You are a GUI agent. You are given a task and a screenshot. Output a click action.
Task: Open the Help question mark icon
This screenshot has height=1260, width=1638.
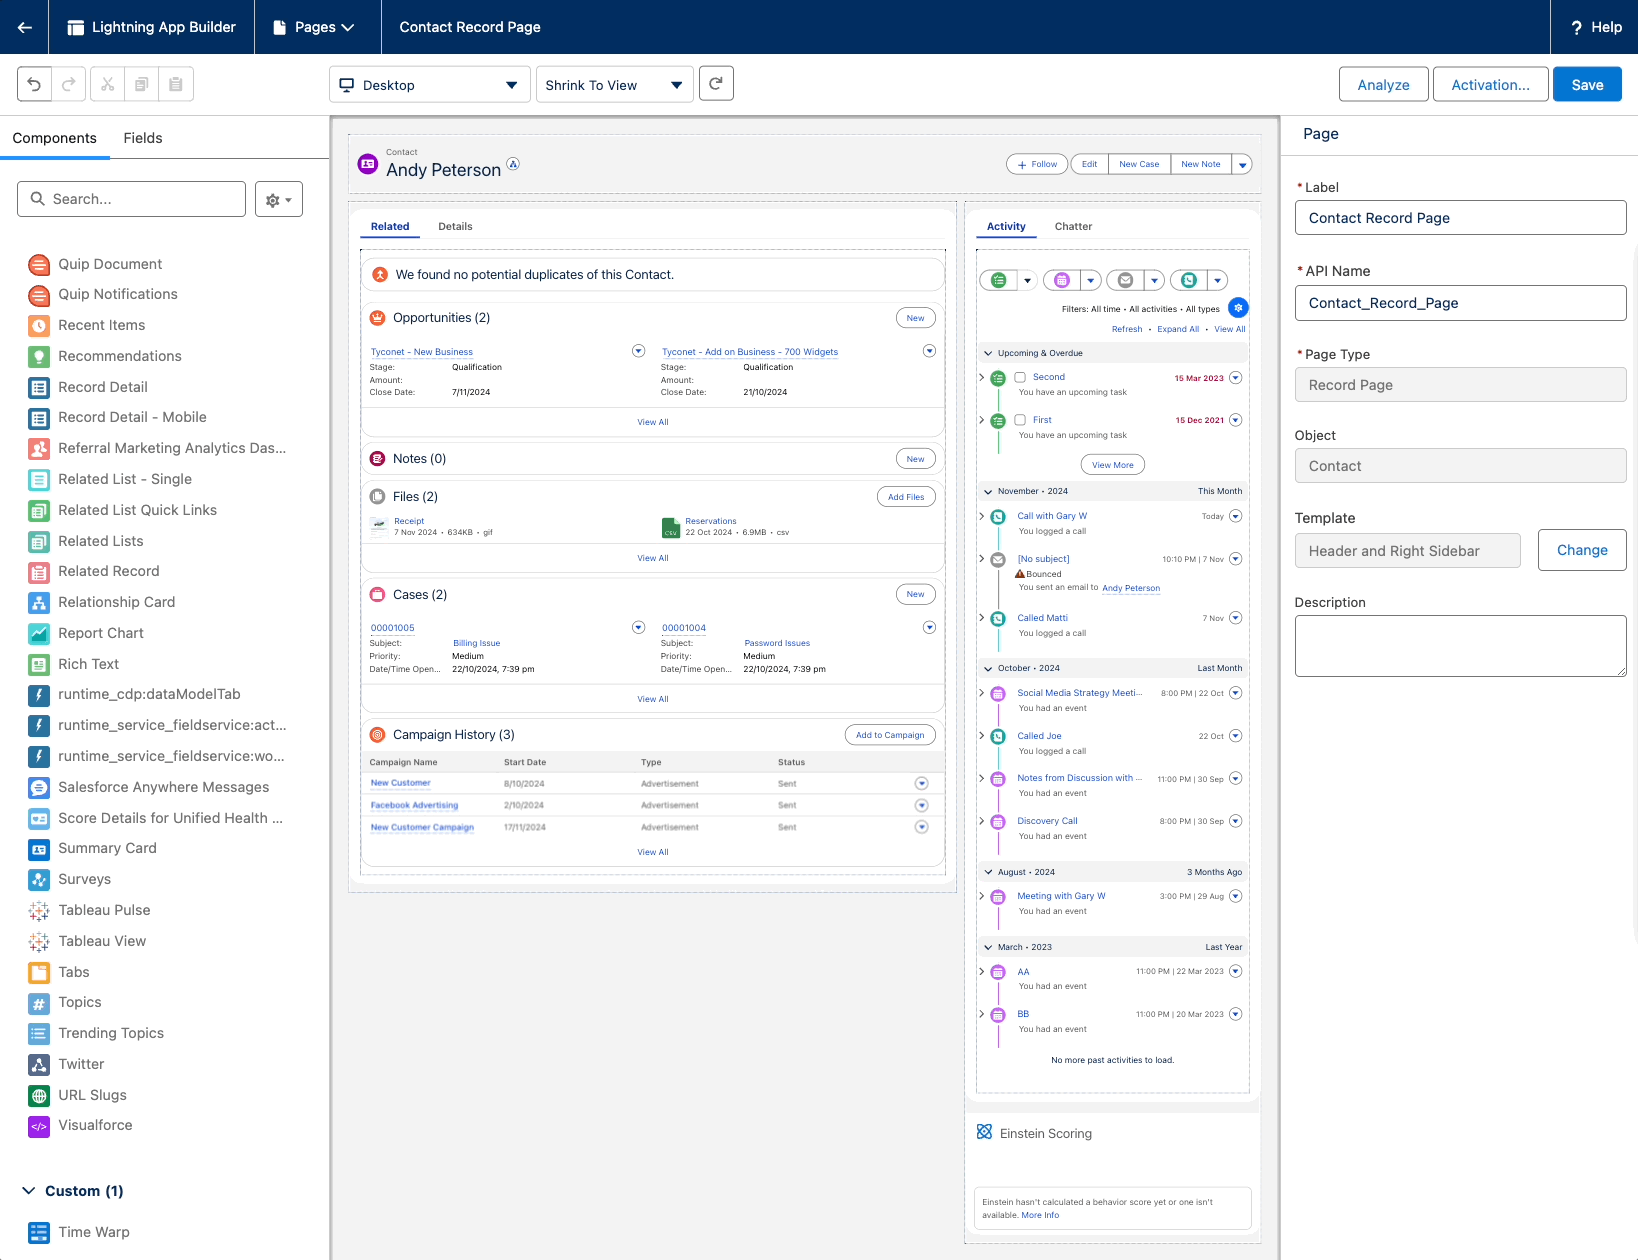coord(1577,27)
